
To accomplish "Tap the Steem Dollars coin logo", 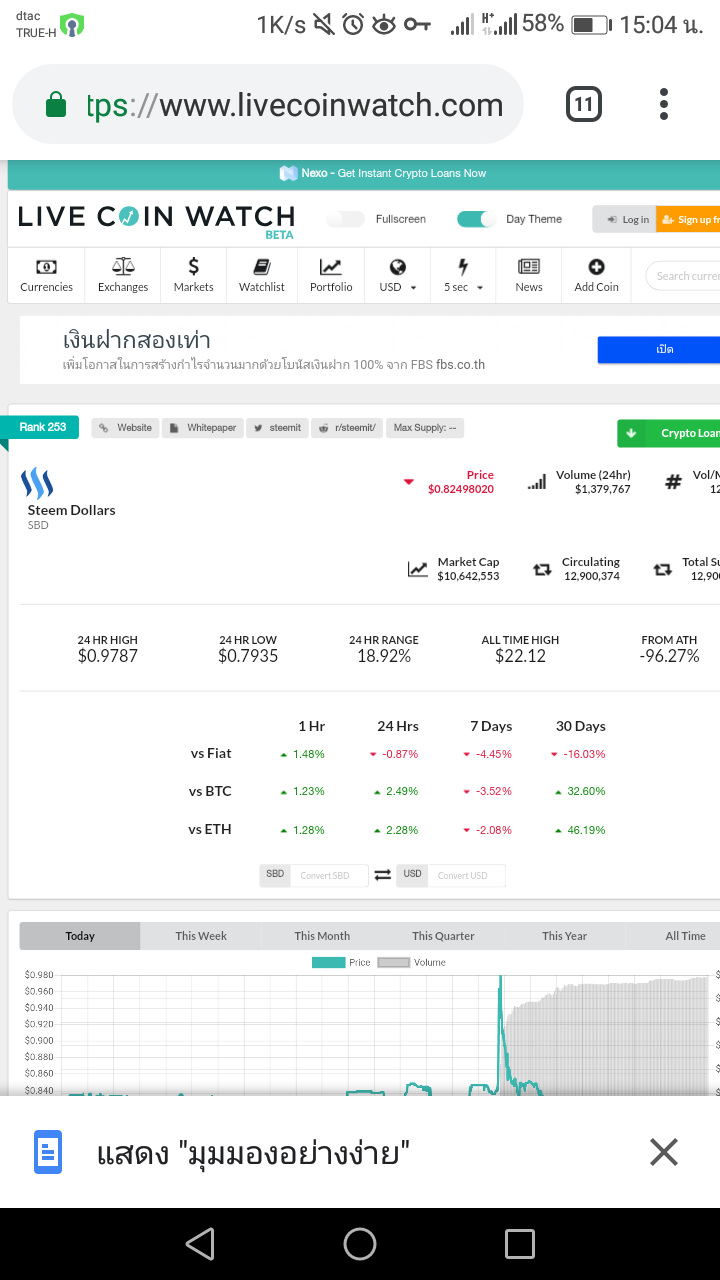I will (x=37, y=483).
